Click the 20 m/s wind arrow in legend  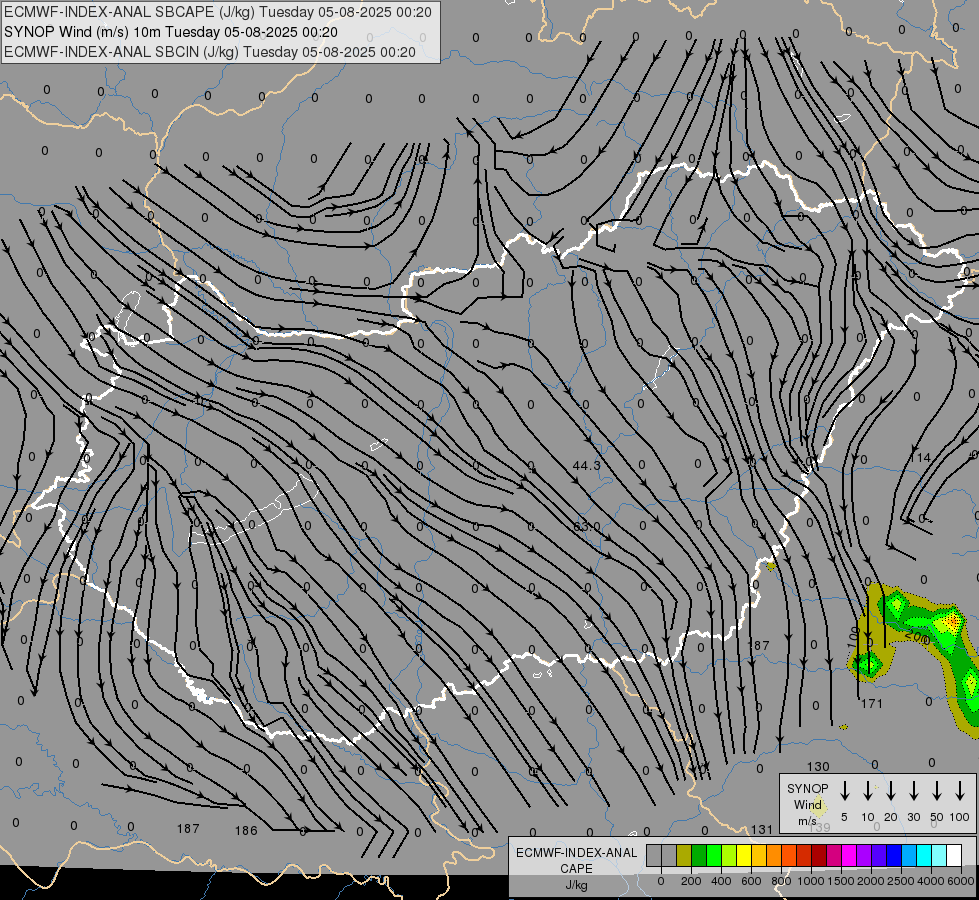[x=891, y=790]
